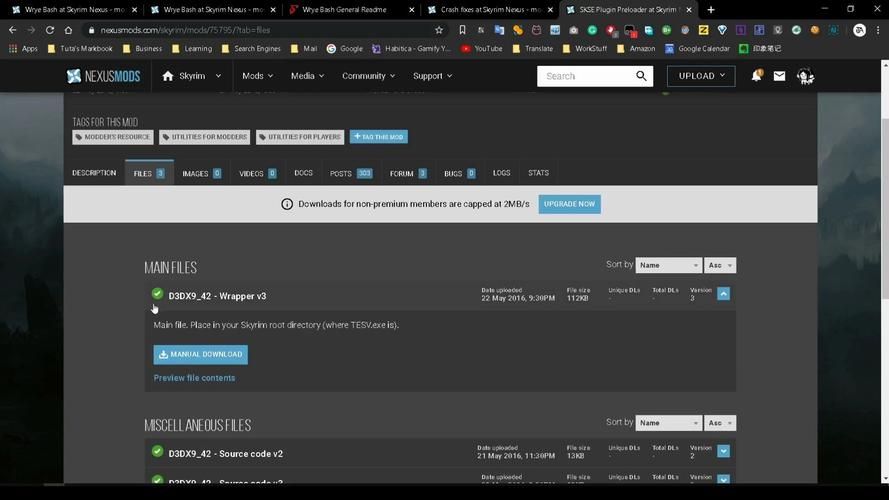Viewport: 889px width, 500px height.
Task: Open the Main Files sort-by Name dropdown
Action: (x=668, y=265)
